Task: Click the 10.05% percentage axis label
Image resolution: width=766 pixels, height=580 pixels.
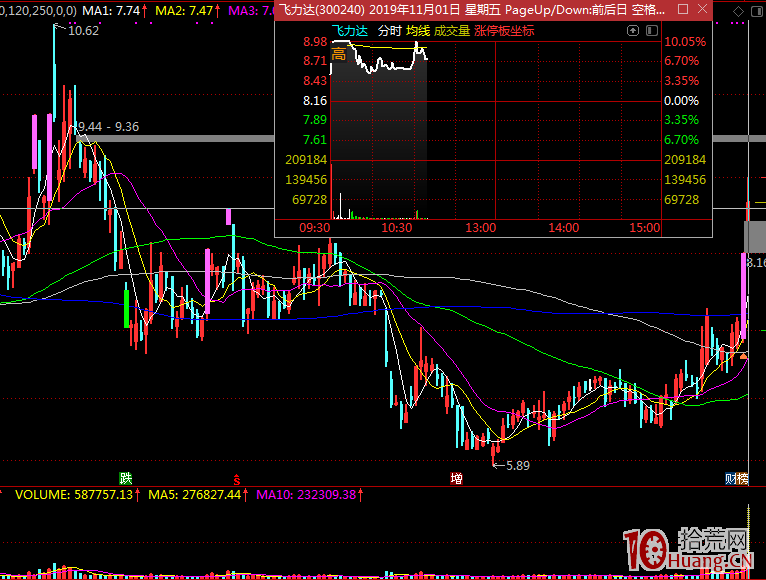Action: (685, 42)
